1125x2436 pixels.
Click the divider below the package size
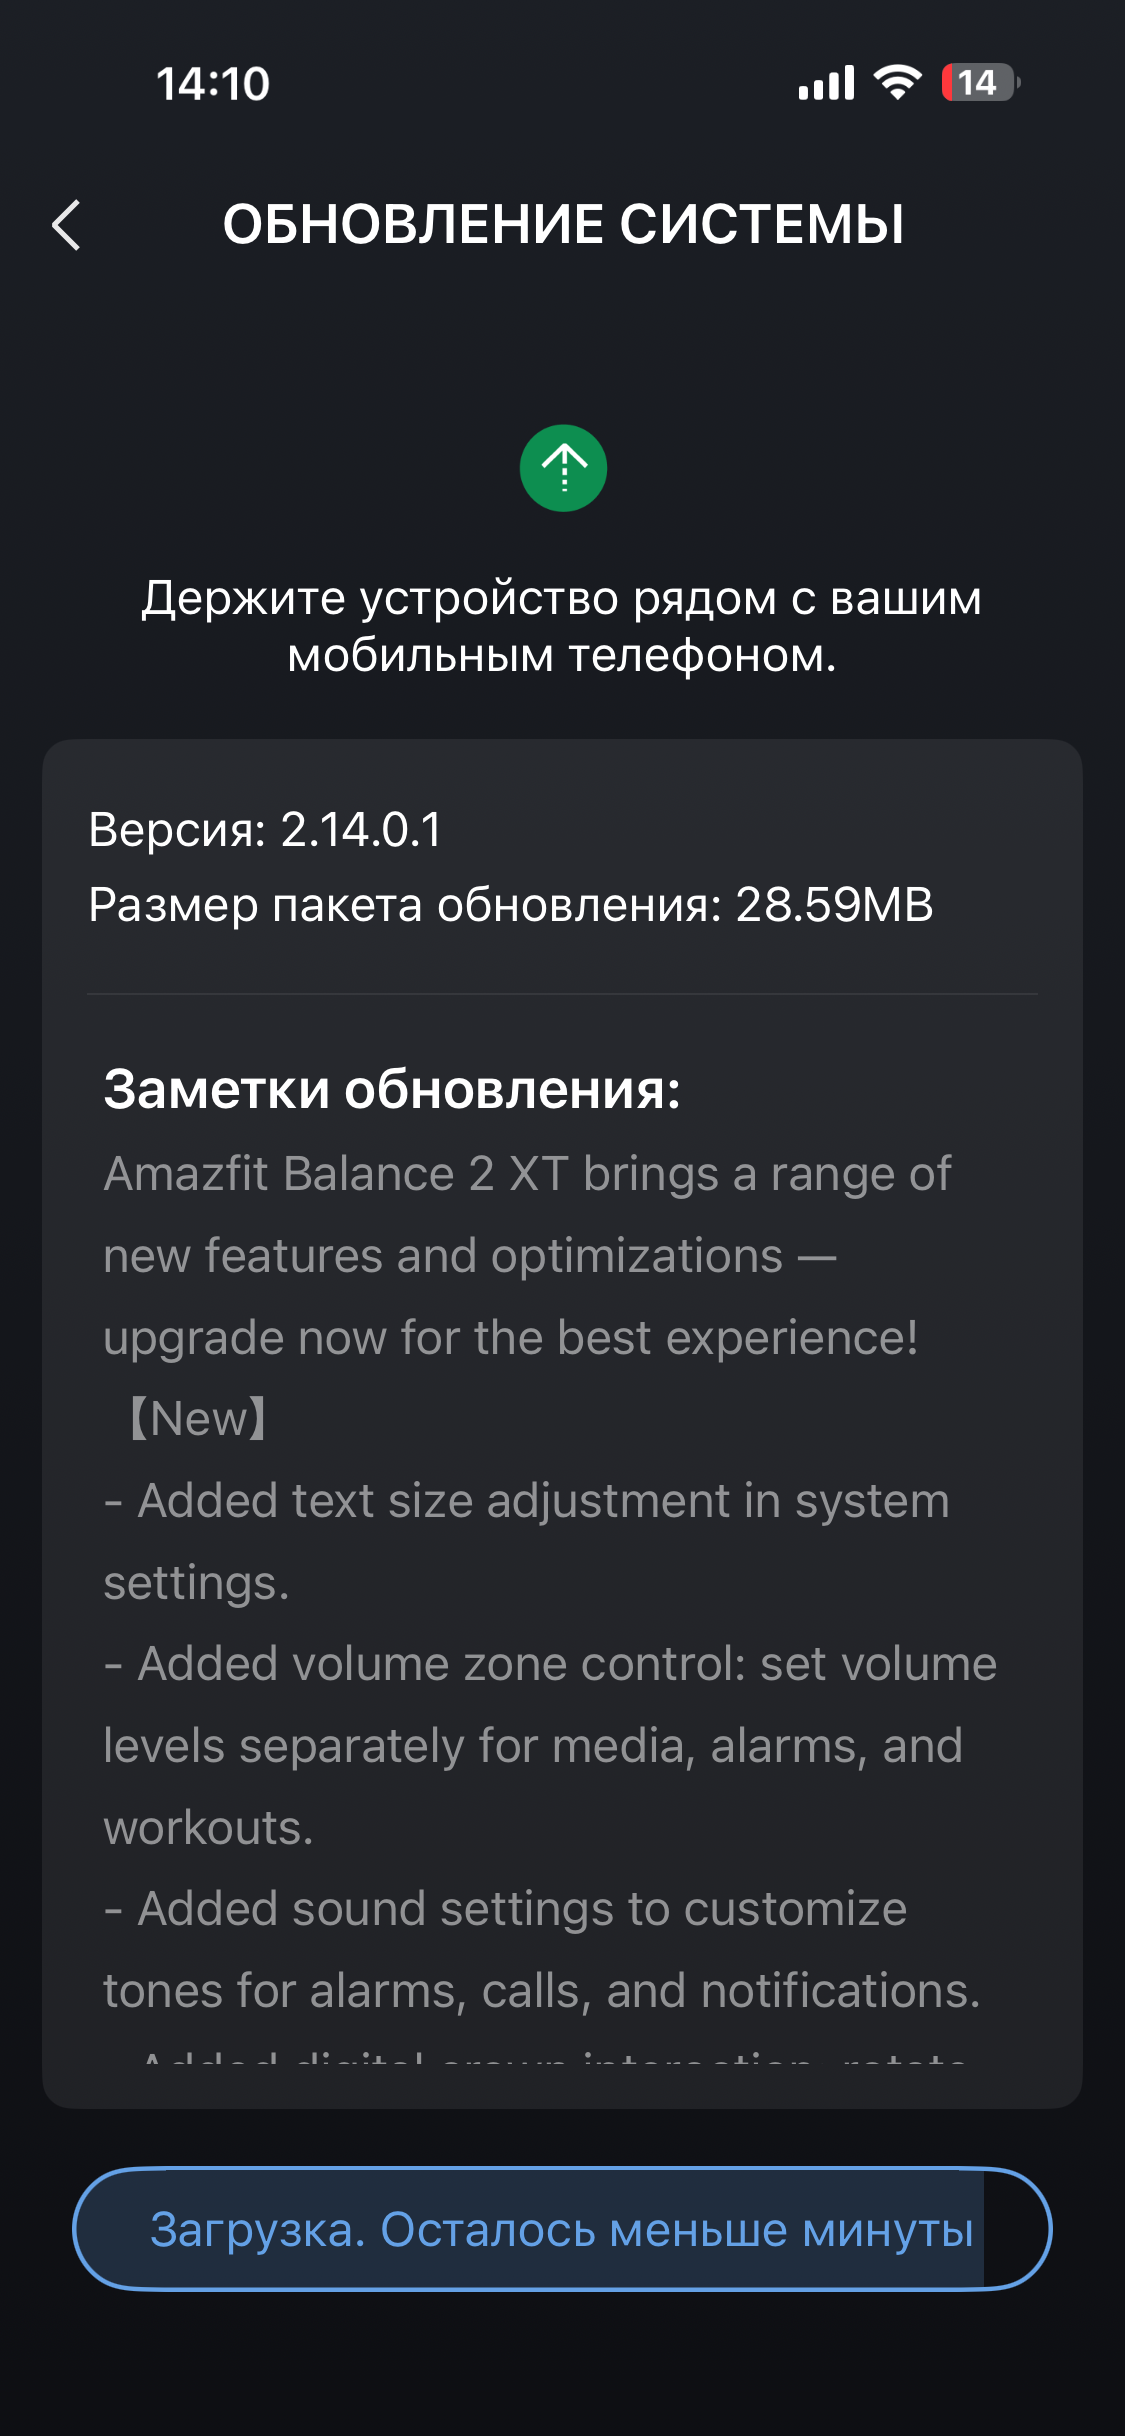click(x=562, y=994)
